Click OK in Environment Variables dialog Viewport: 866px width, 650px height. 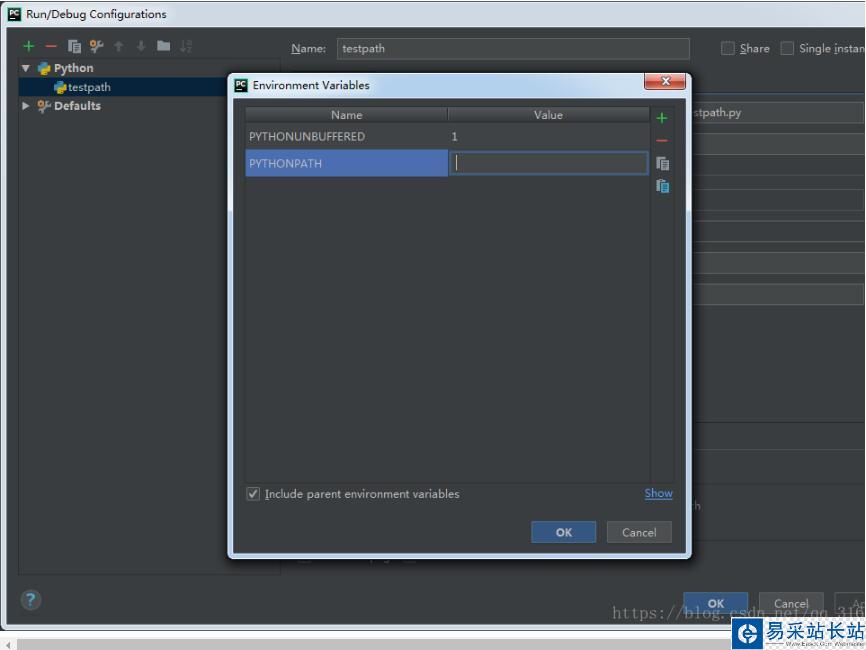pyautogui.click(x=563, y=532)
